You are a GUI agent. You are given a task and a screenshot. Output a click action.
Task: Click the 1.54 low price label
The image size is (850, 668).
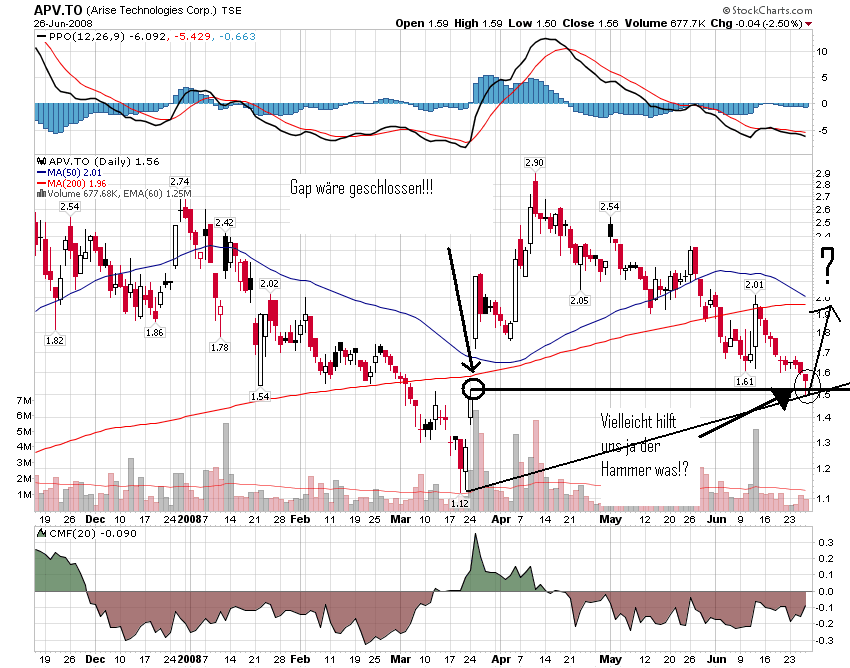[260, 396]
